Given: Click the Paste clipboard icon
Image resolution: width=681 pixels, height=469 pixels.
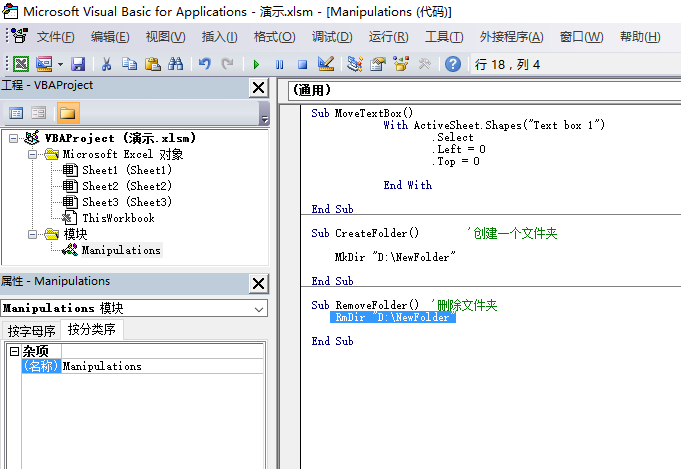Looking at the screenshot, I should coord(152,64).
